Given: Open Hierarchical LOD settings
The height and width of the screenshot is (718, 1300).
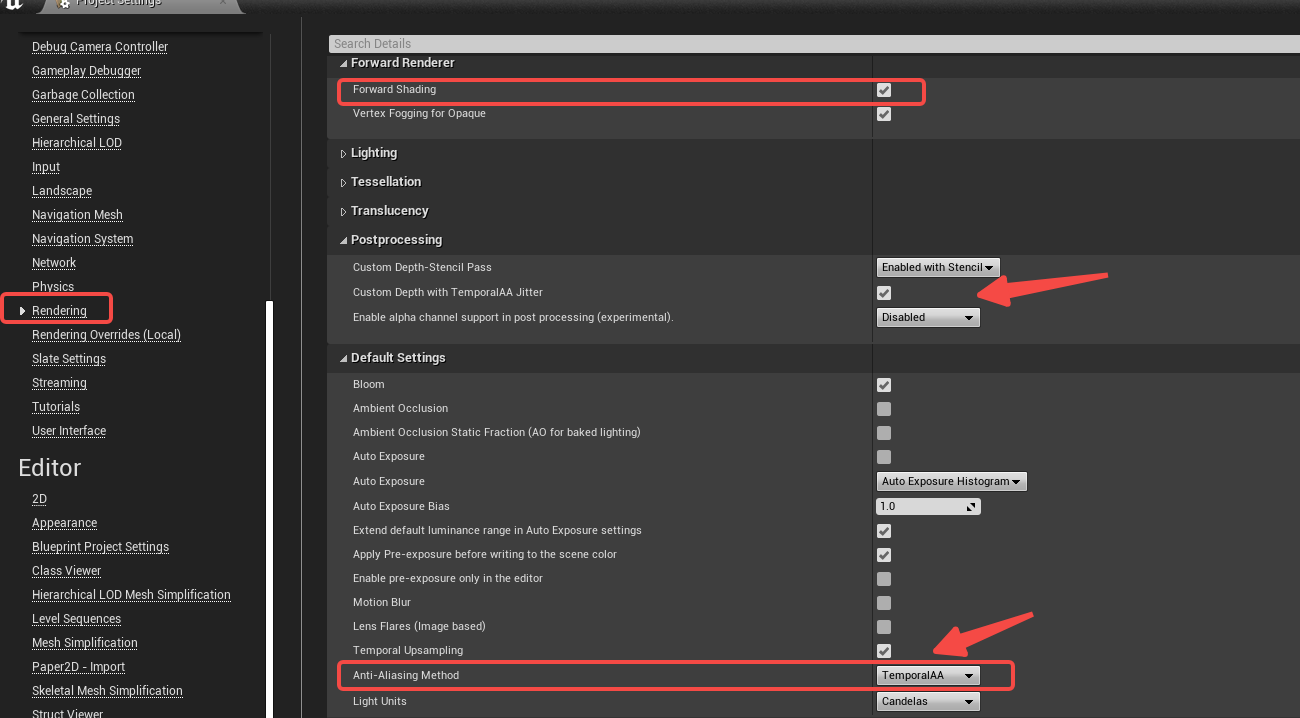Looking at the screenshot, I should click(x=77, y=143).
